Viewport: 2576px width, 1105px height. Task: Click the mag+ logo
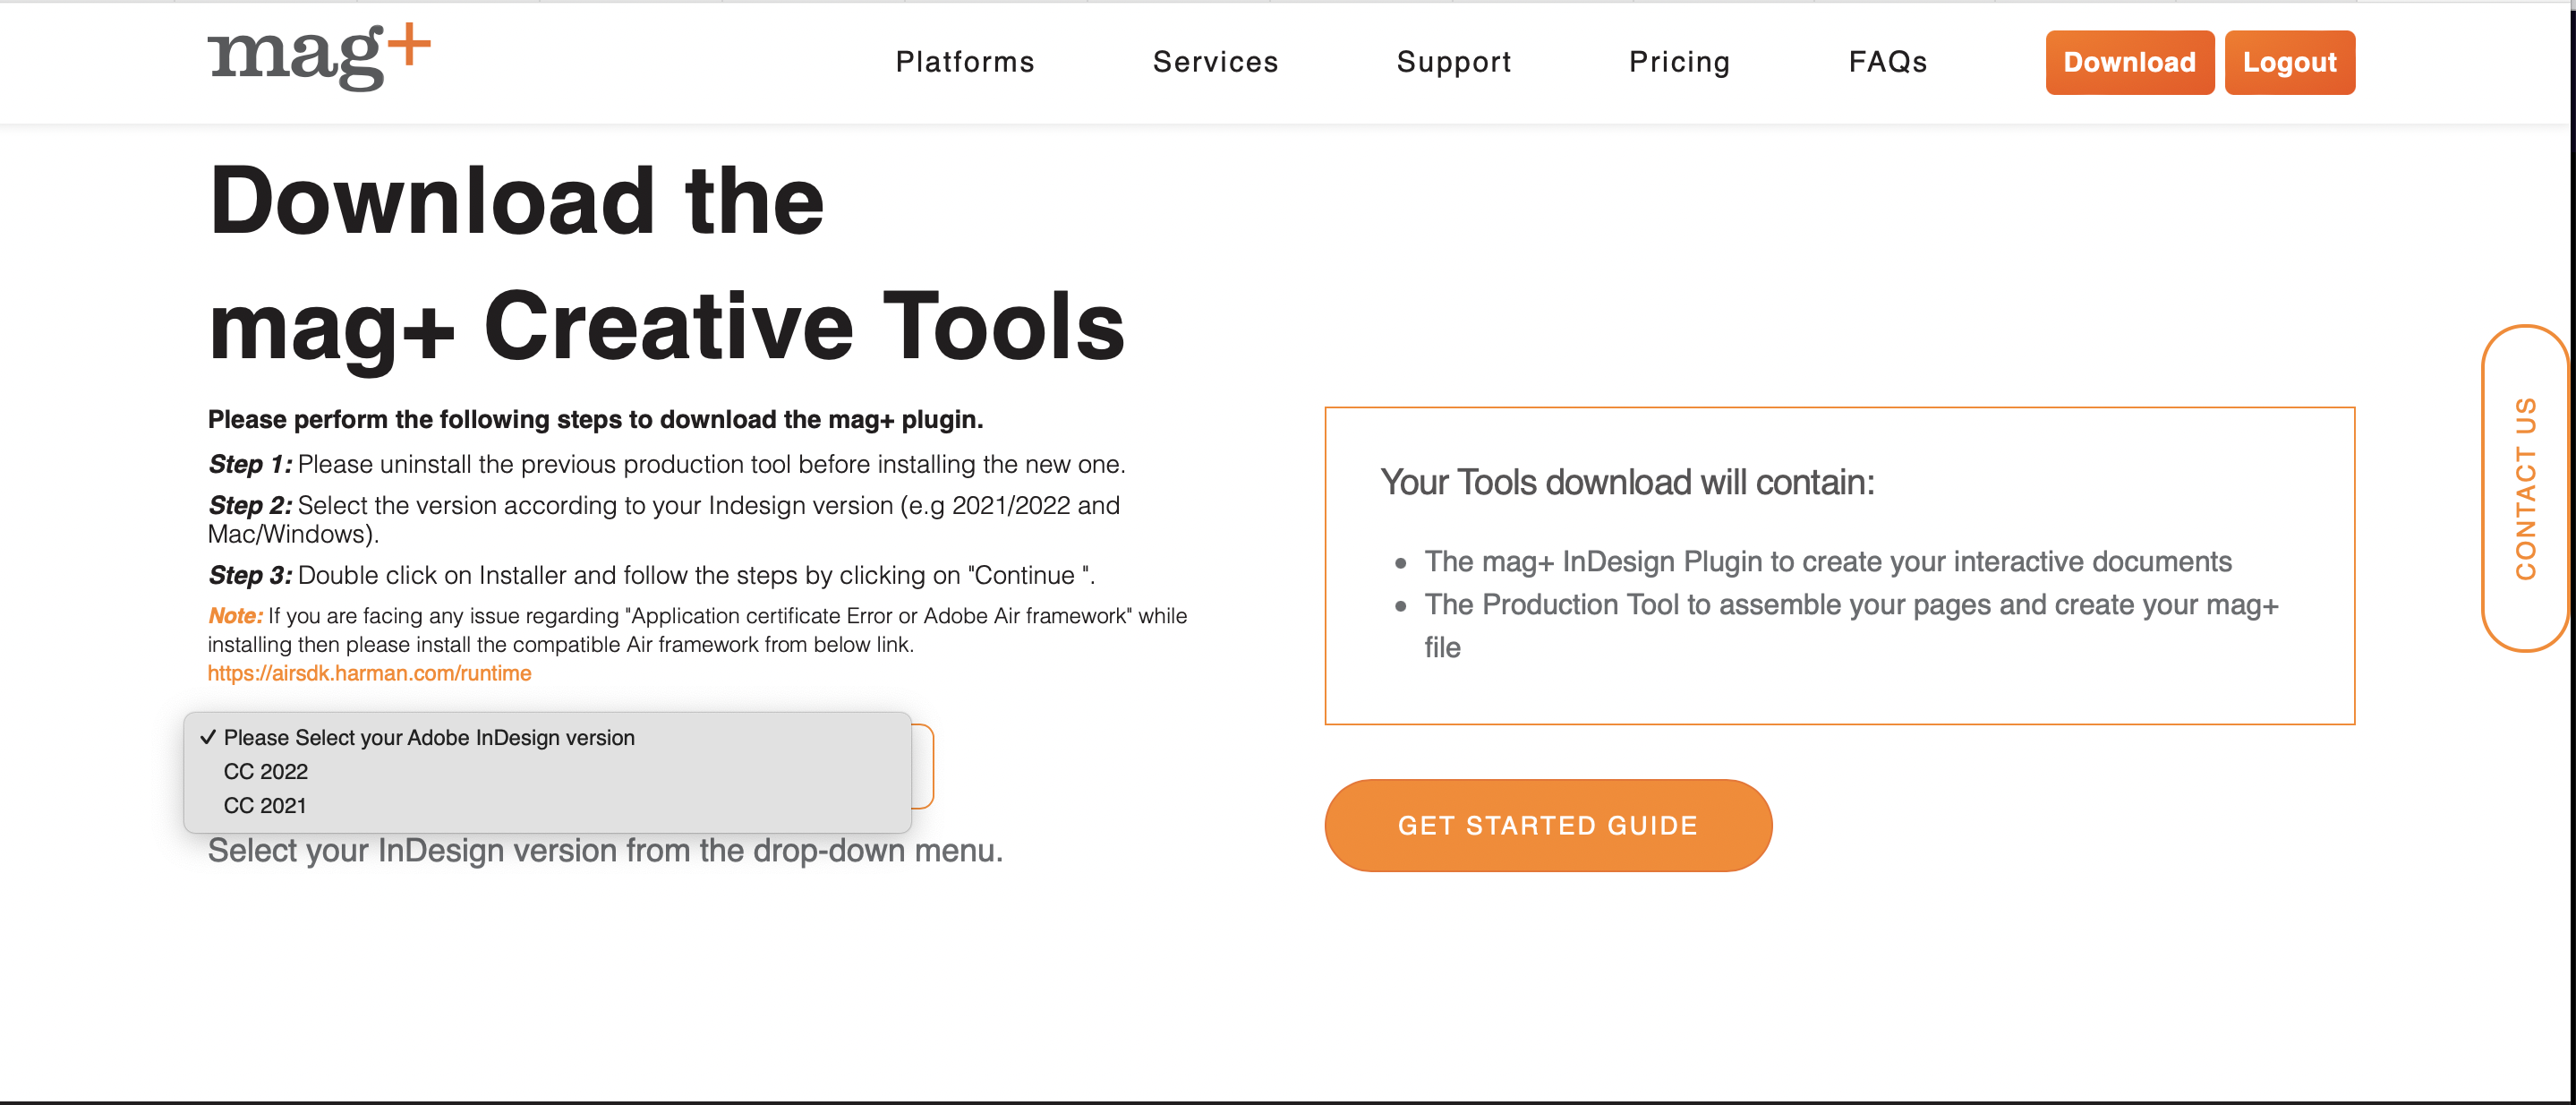(319, 58)
